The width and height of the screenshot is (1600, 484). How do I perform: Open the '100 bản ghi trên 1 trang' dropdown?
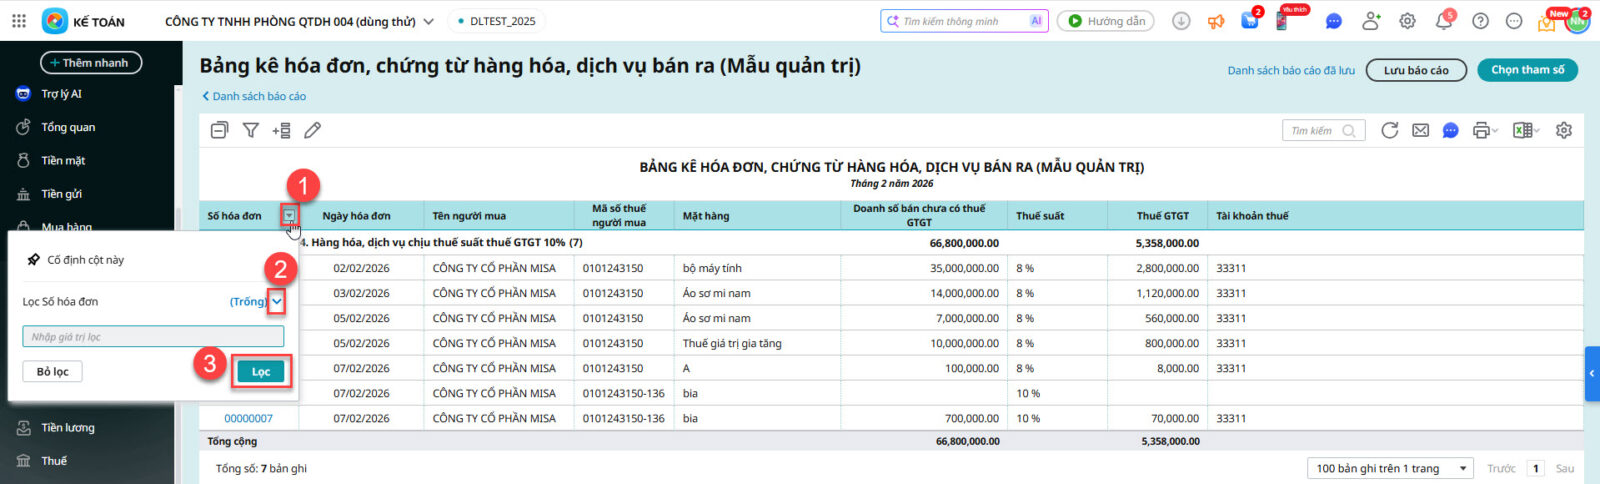[x=1390, y=468]
